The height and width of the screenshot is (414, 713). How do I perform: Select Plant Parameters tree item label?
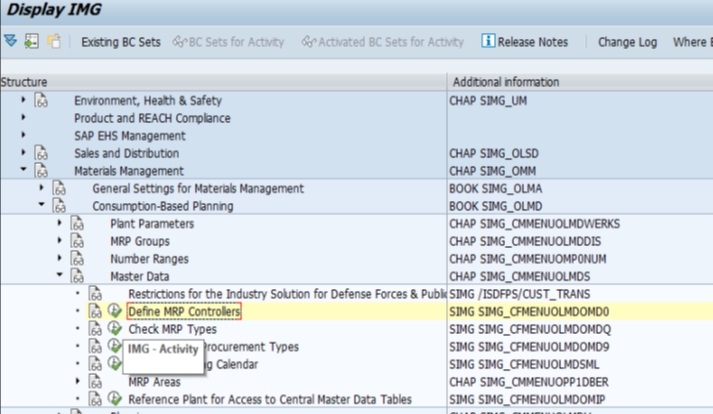(x=152, y=223)
